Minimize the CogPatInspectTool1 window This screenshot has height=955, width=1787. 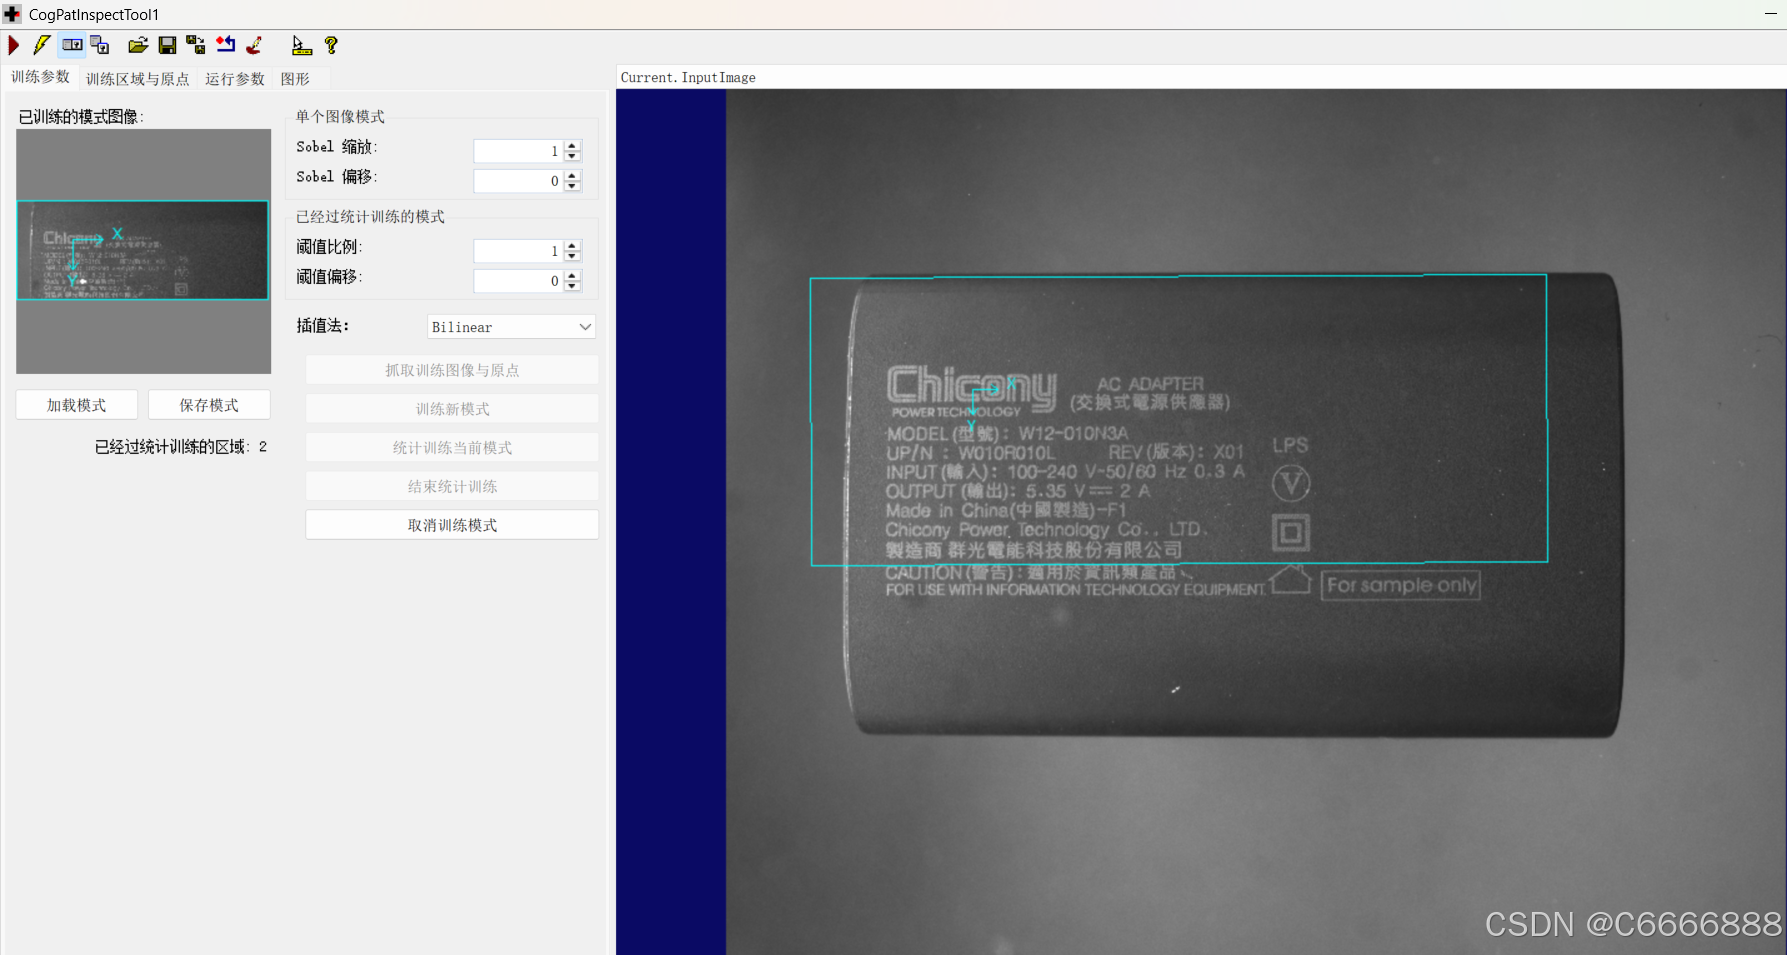(x=1770, y=14)
